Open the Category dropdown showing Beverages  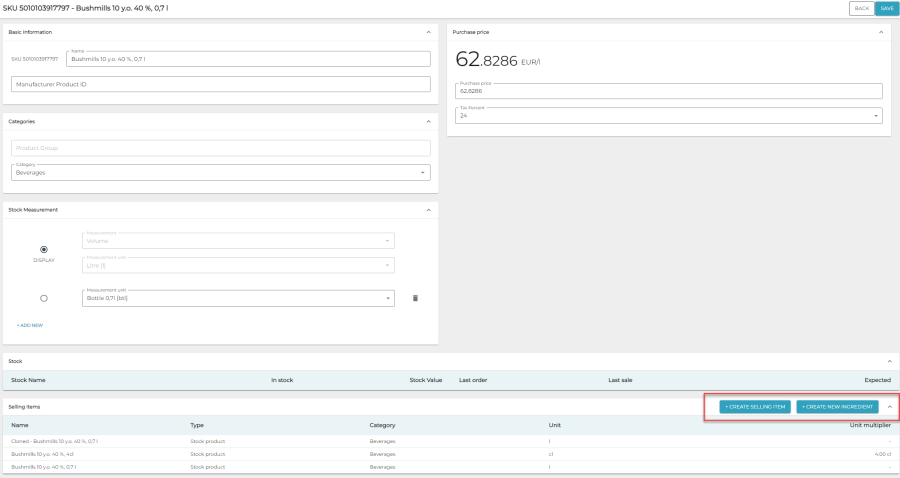[220, 173]
